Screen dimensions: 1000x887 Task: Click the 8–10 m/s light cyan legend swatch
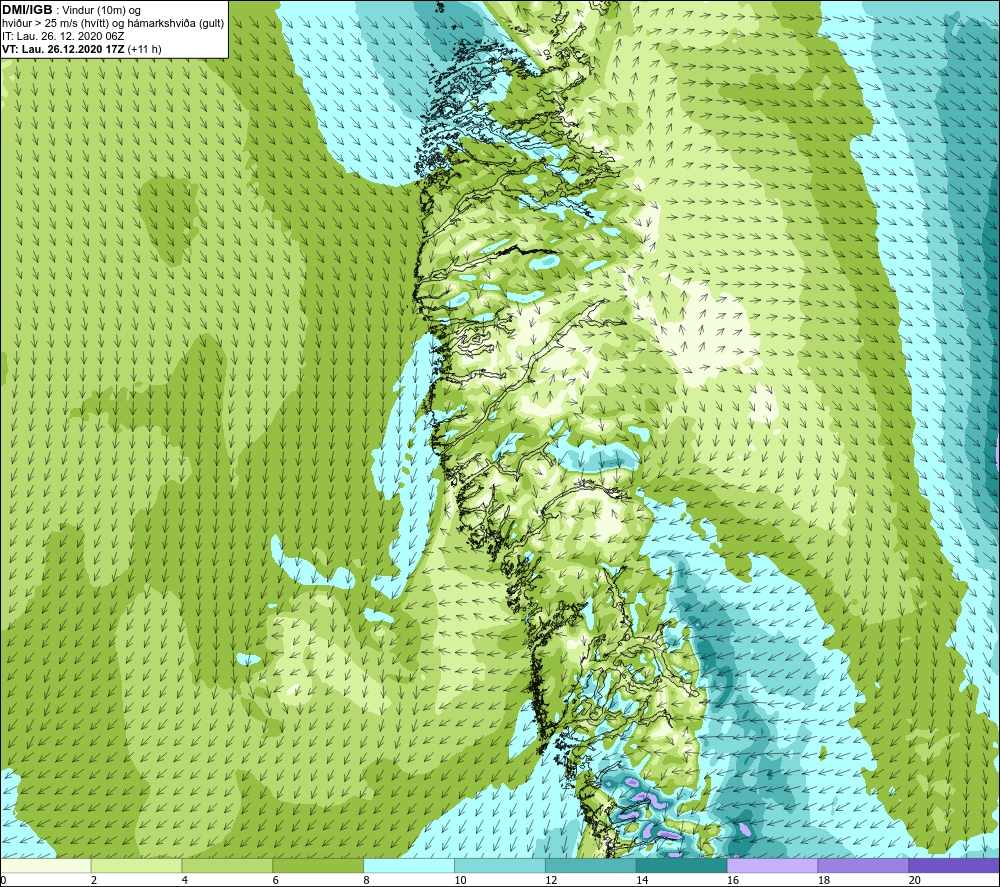pos(409,865)
